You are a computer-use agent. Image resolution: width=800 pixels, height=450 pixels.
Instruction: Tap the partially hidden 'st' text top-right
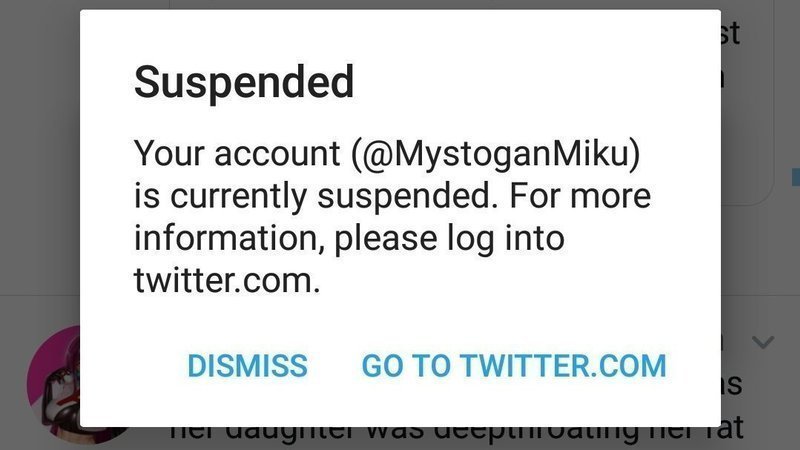(x=731, y=33)
